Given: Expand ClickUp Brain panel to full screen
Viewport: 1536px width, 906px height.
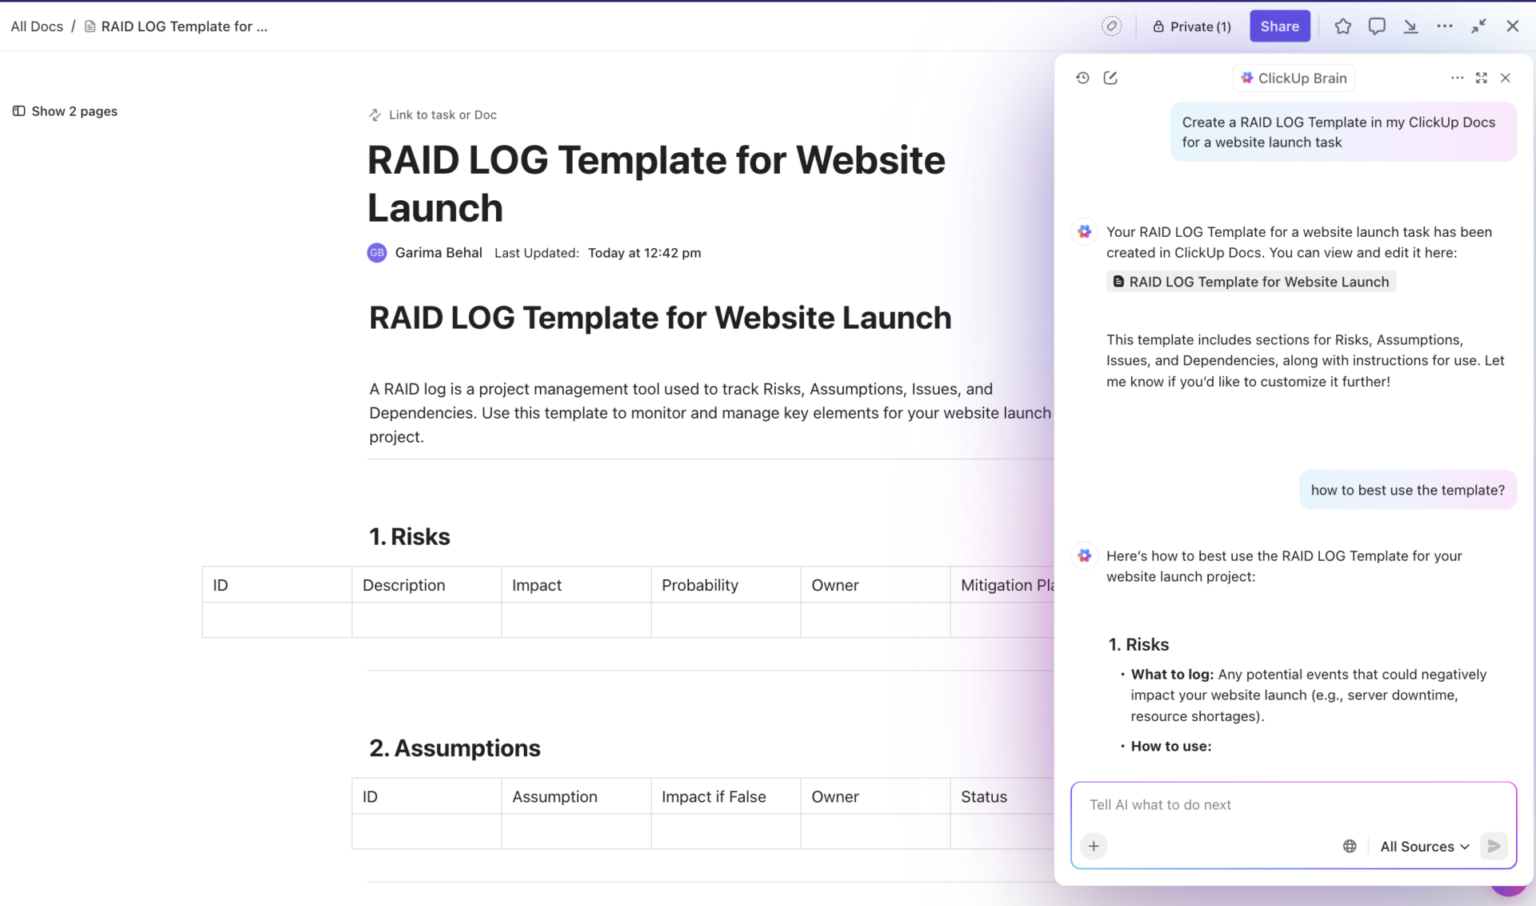Looking at the screenshot, I should (x=1481, y=77).
